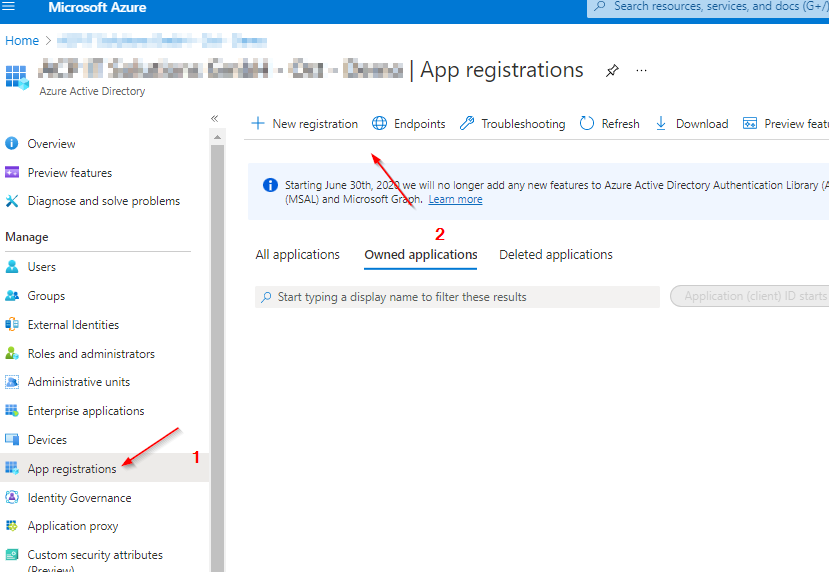Click the Administrative units icon
Viewport: 829px width, 572px height.
point(12,382)
